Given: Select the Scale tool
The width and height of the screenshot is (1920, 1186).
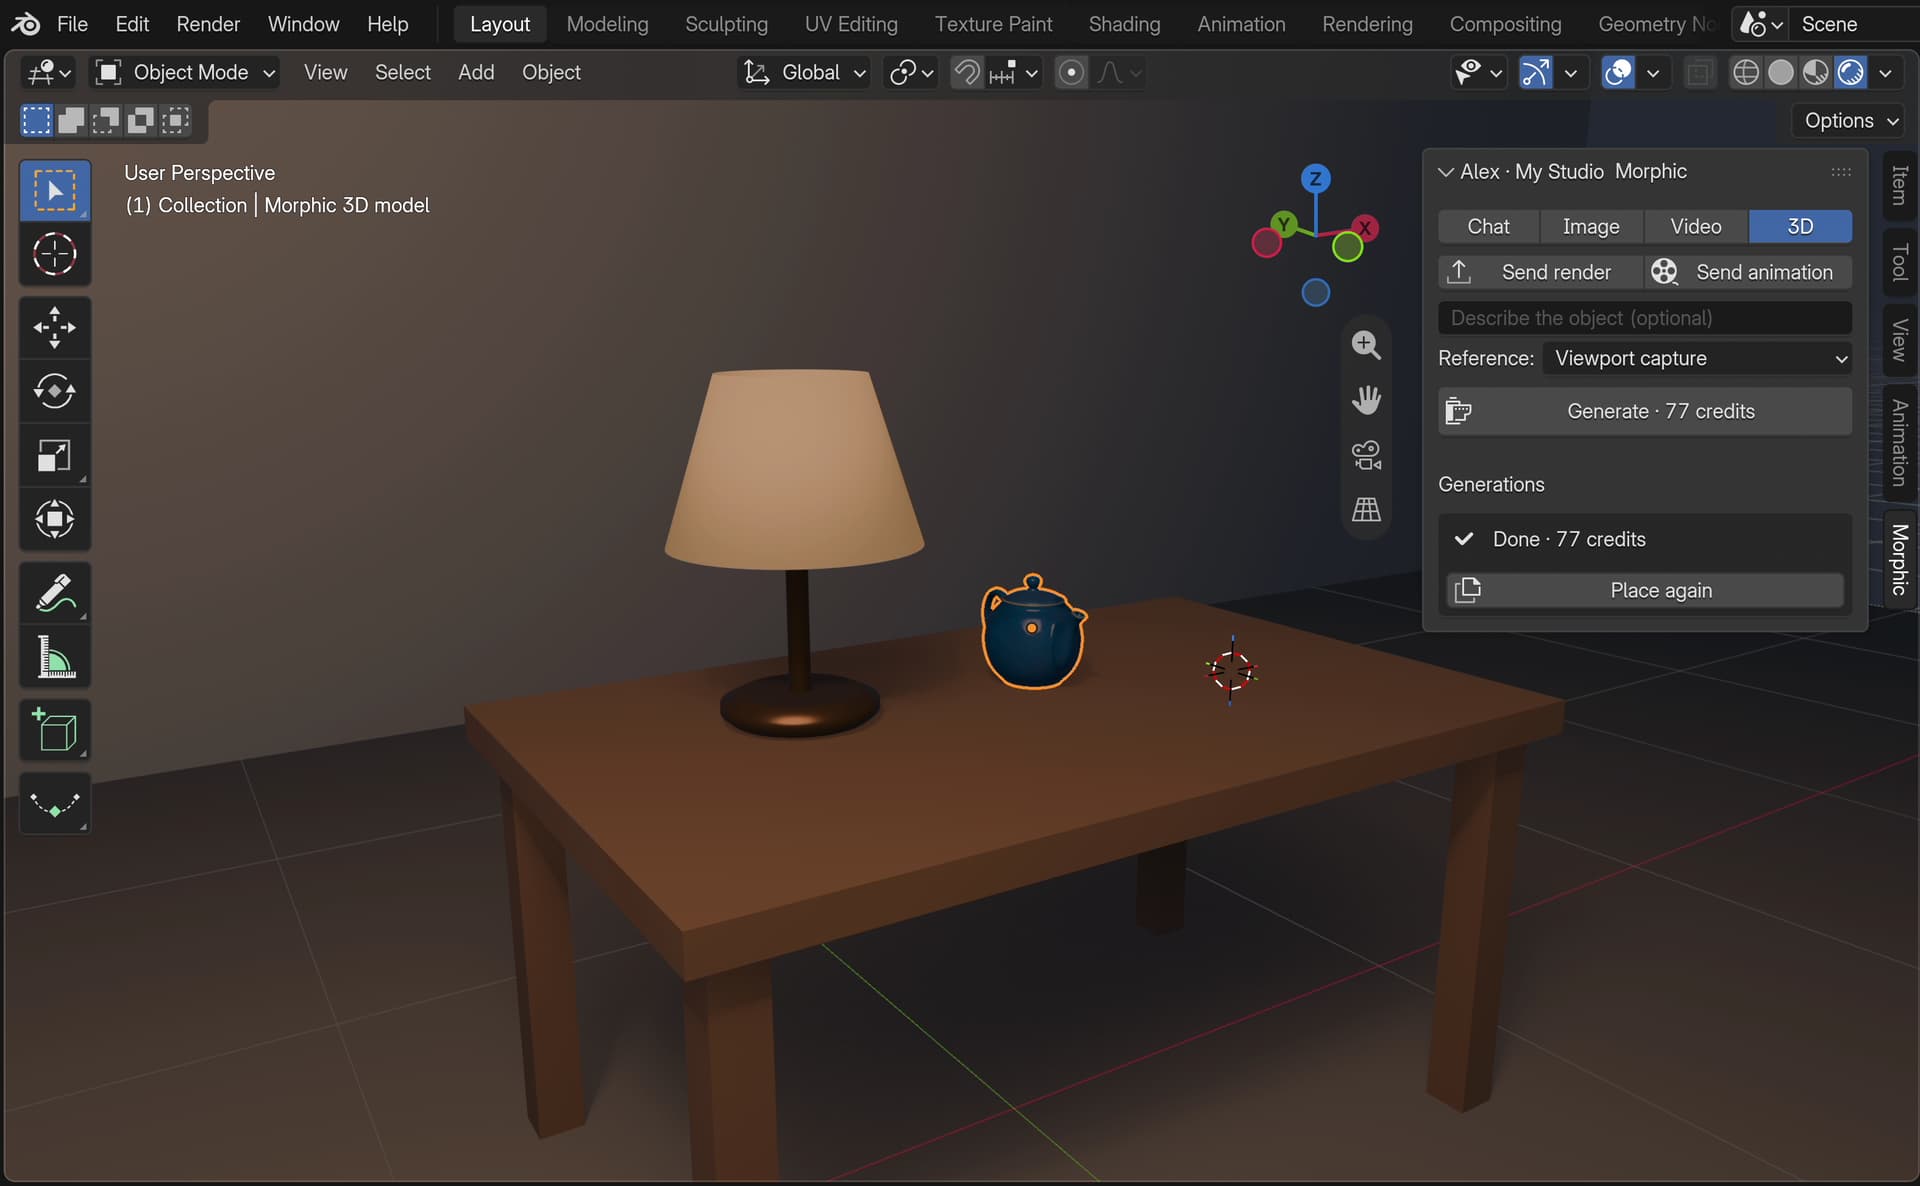Looking at the screenshot, I should (55, 455).
